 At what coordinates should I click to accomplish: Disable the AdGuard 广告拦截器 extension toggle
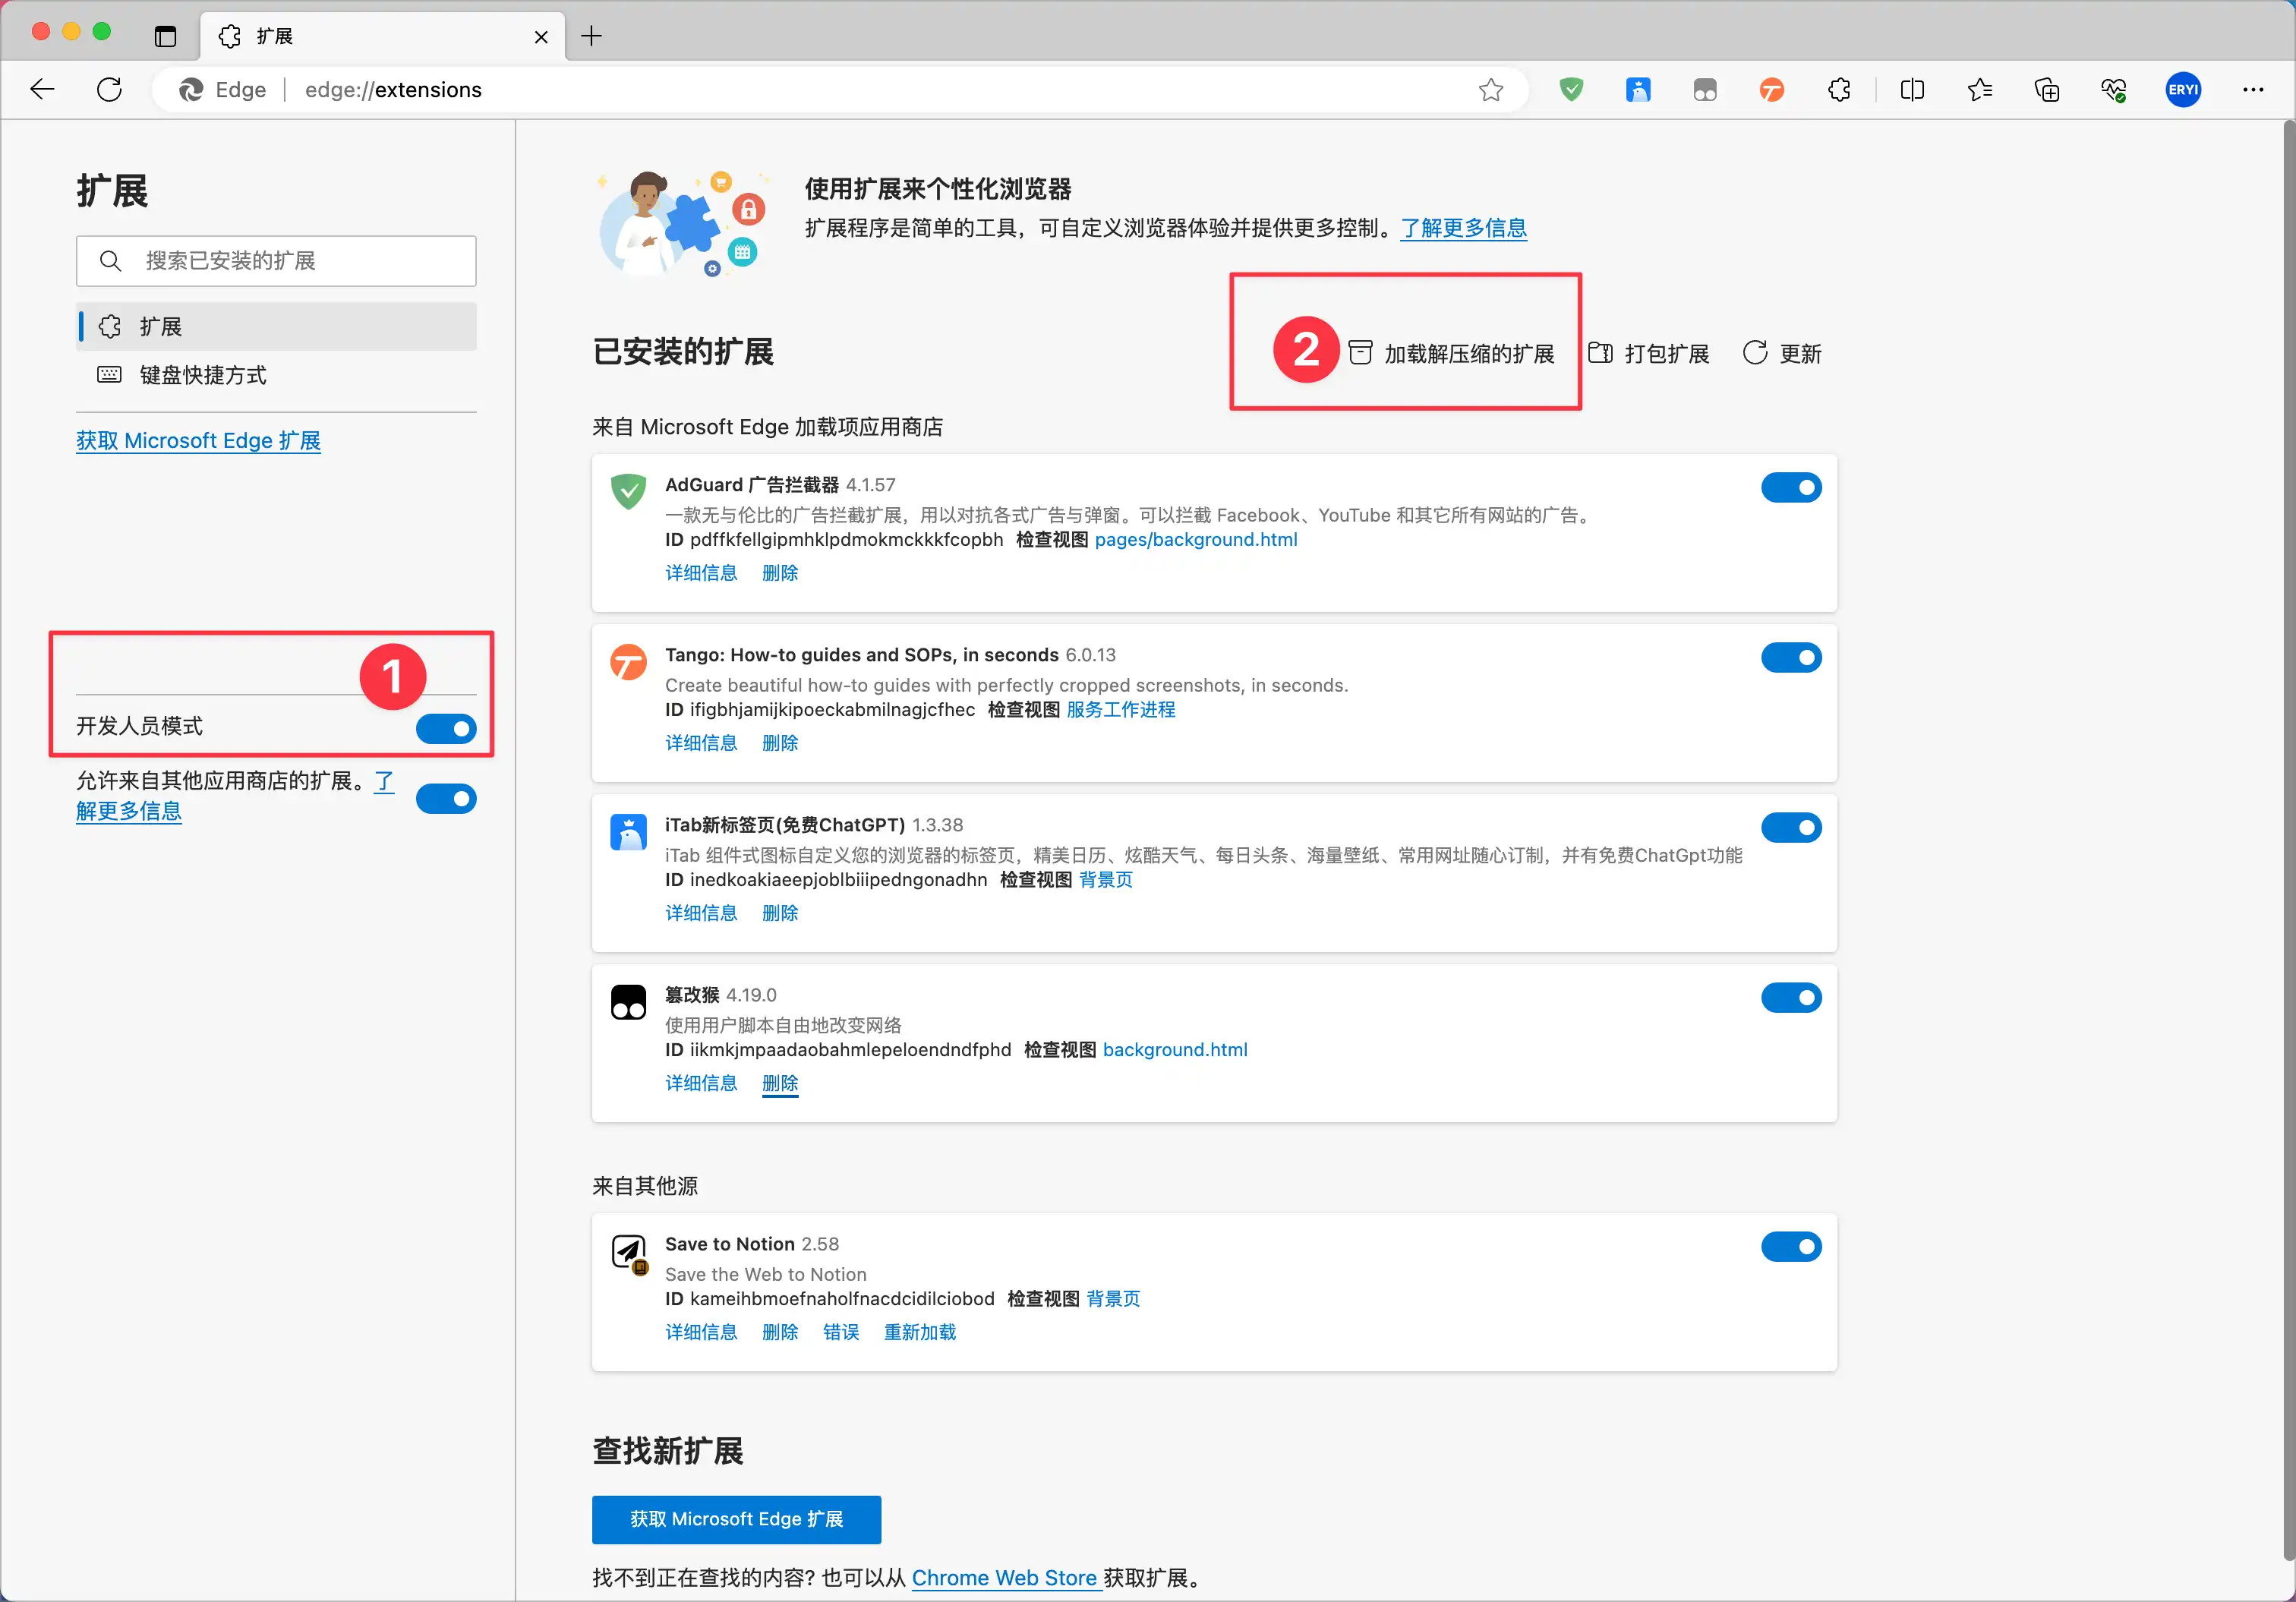click(1791, 487)
